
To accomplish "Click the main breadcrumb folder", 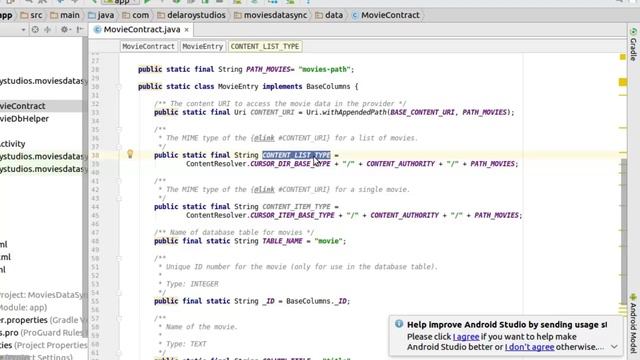I will 65,15.
